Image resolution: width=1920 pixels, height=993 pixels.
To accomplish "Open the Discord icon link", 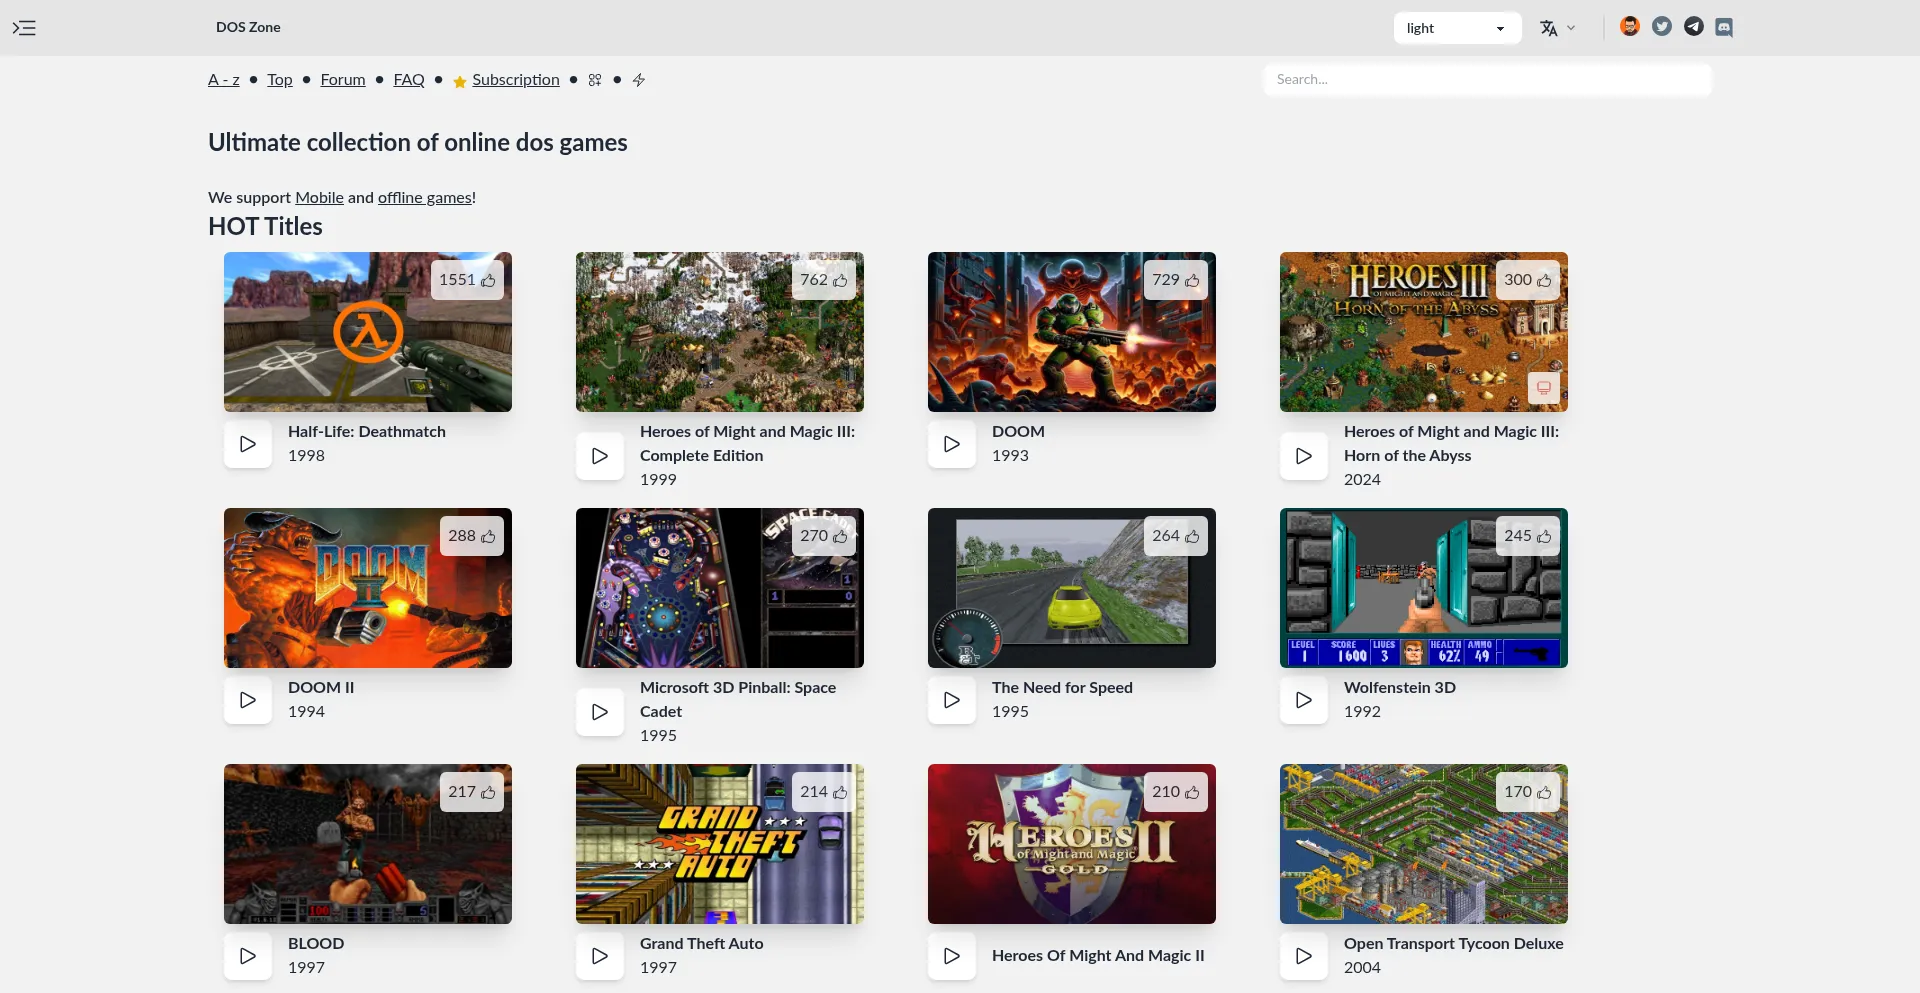I will (x=1724, y=27).
